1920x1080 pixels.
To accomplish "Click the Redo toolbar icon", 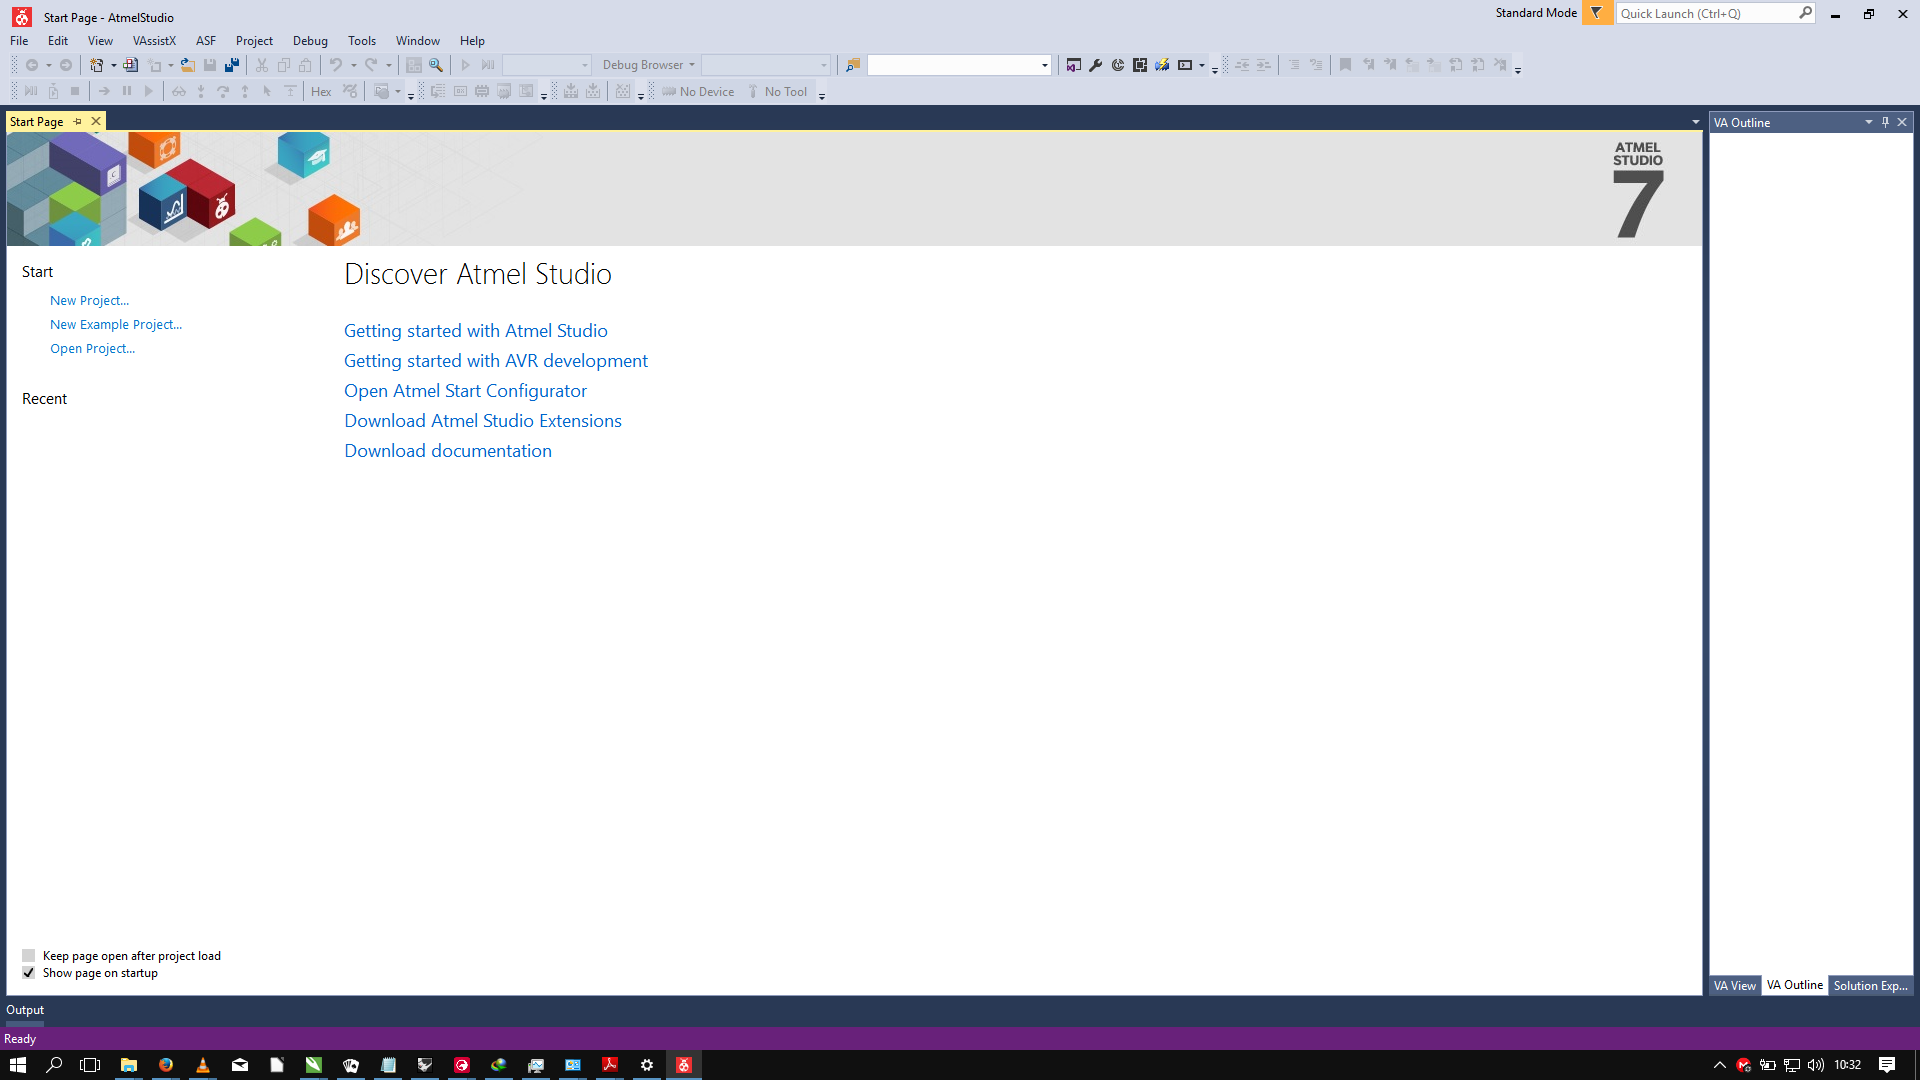I will pyautogui.click(x=371, y=65).
